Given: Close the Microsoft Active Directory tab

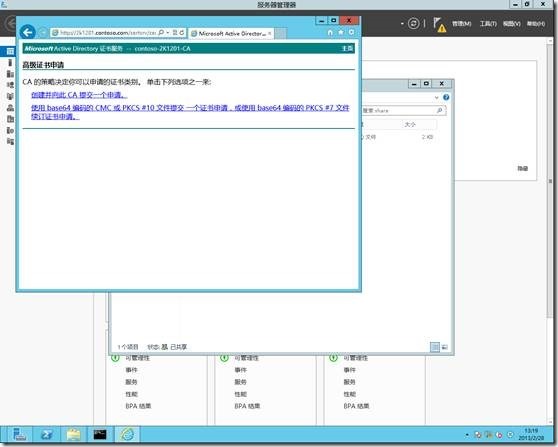Looking at the screenshot, I should tap(270, 33).
